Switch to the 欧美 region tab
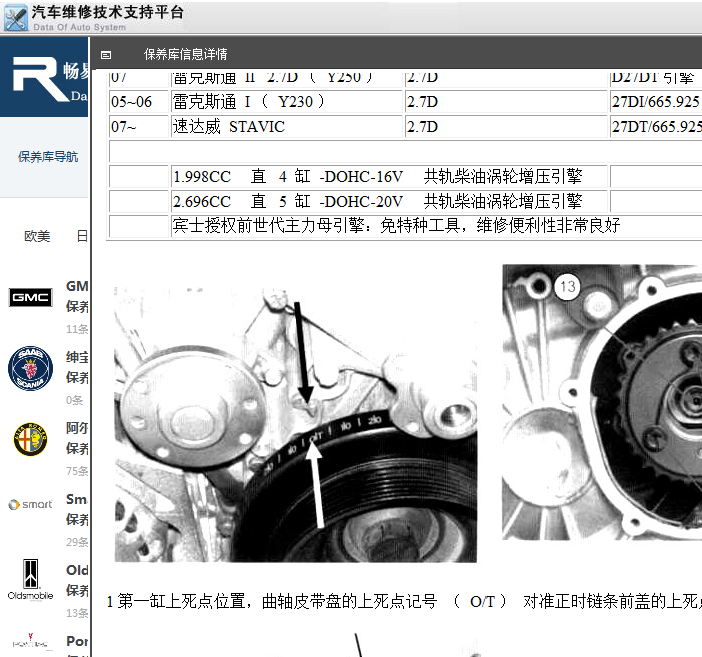This screenshot has height=657, width=702. coord(37,237)
